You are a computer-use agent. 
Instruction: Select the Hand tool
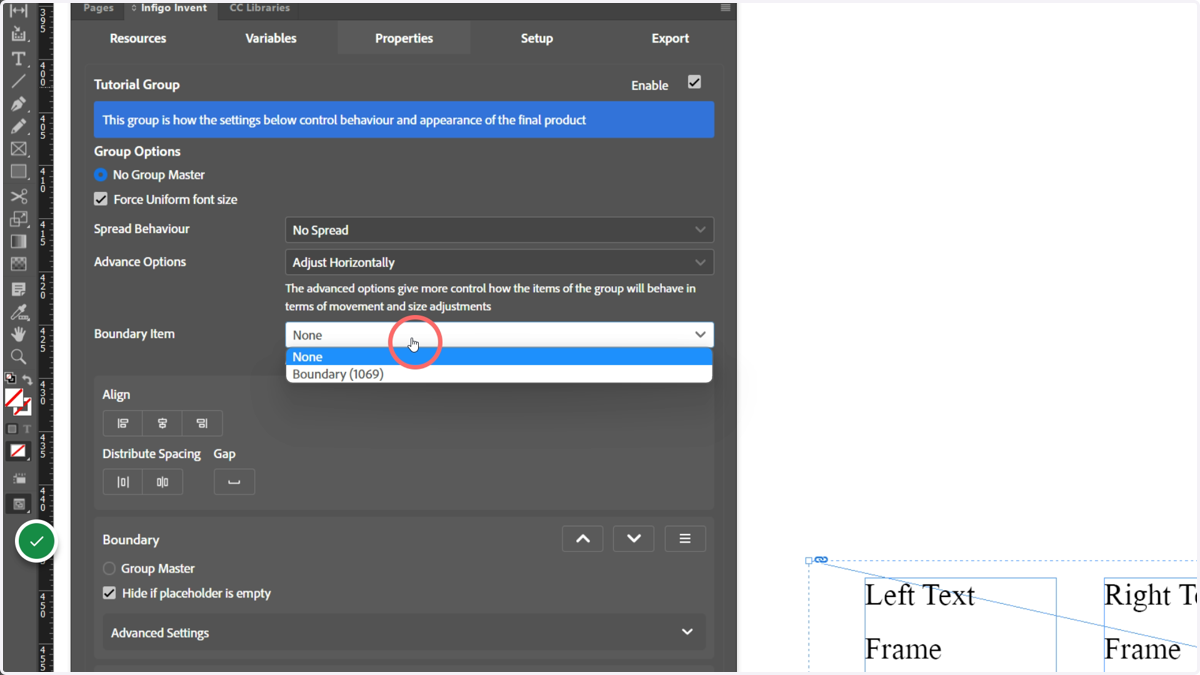(x=18, y=334)
